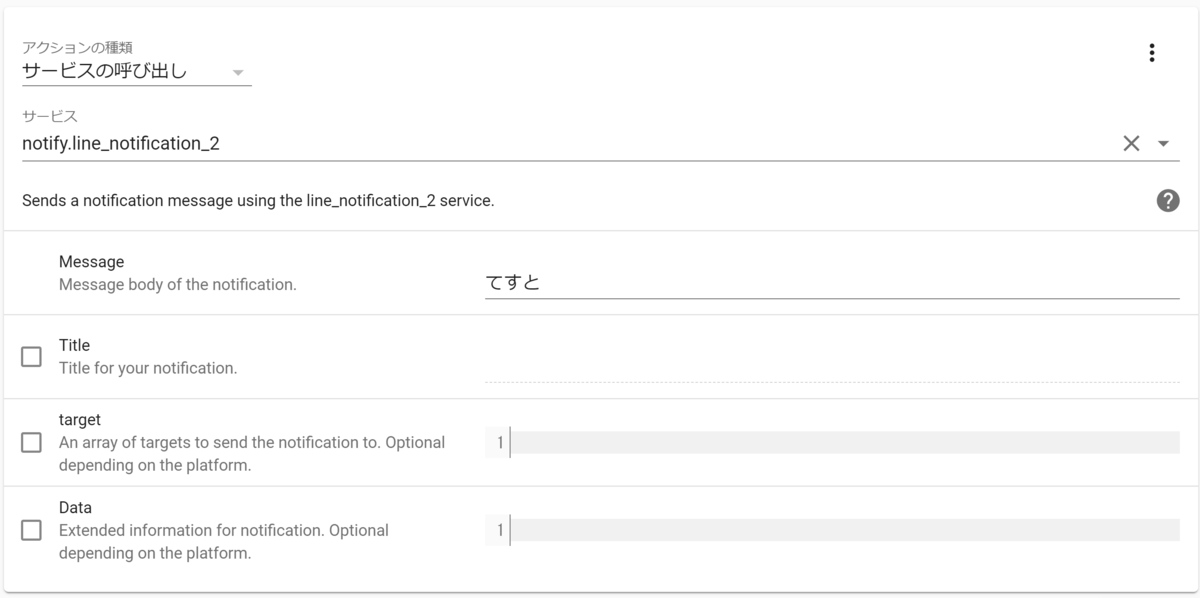Open the action type dropdown サービスの呼び出し
Image resolution: width=1200 pixels, height=598 pixels.
(x=136, y=72)
